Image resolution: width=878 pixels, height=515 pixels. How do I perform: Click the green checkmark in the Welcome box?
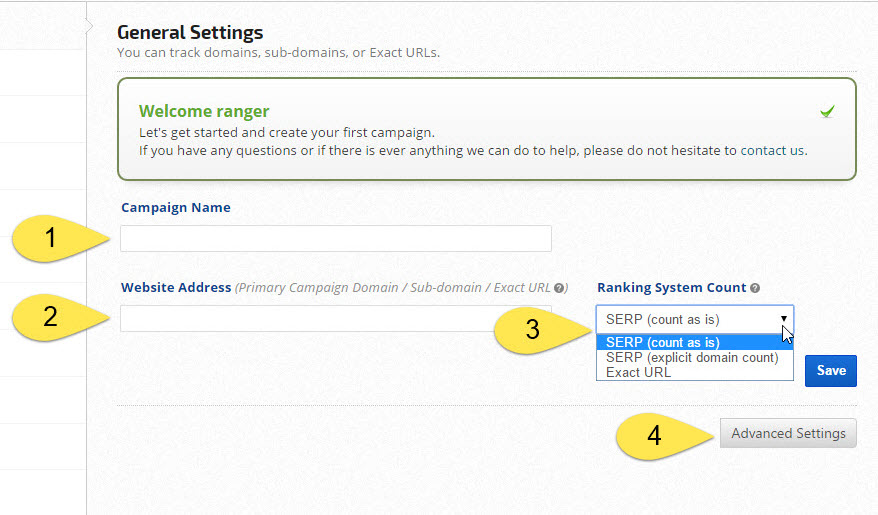point(827,112)
